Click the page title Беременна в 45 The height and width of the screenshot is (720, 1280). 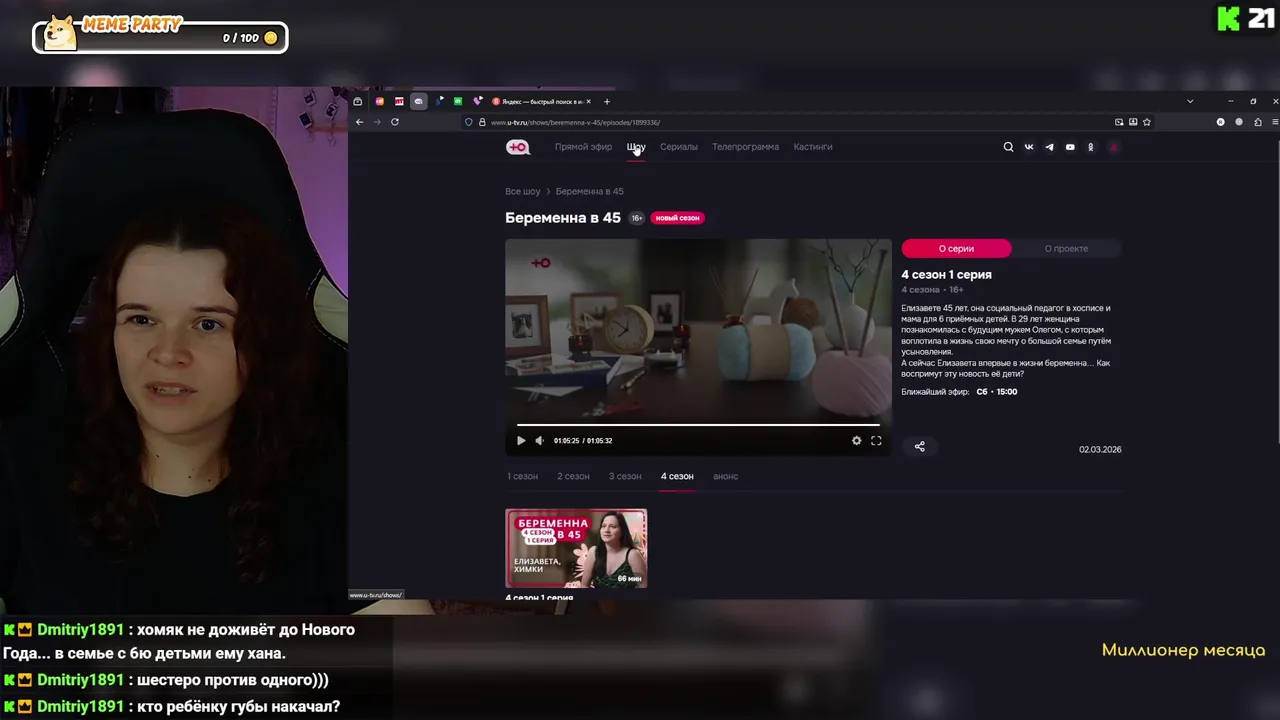tap(563, 218)
